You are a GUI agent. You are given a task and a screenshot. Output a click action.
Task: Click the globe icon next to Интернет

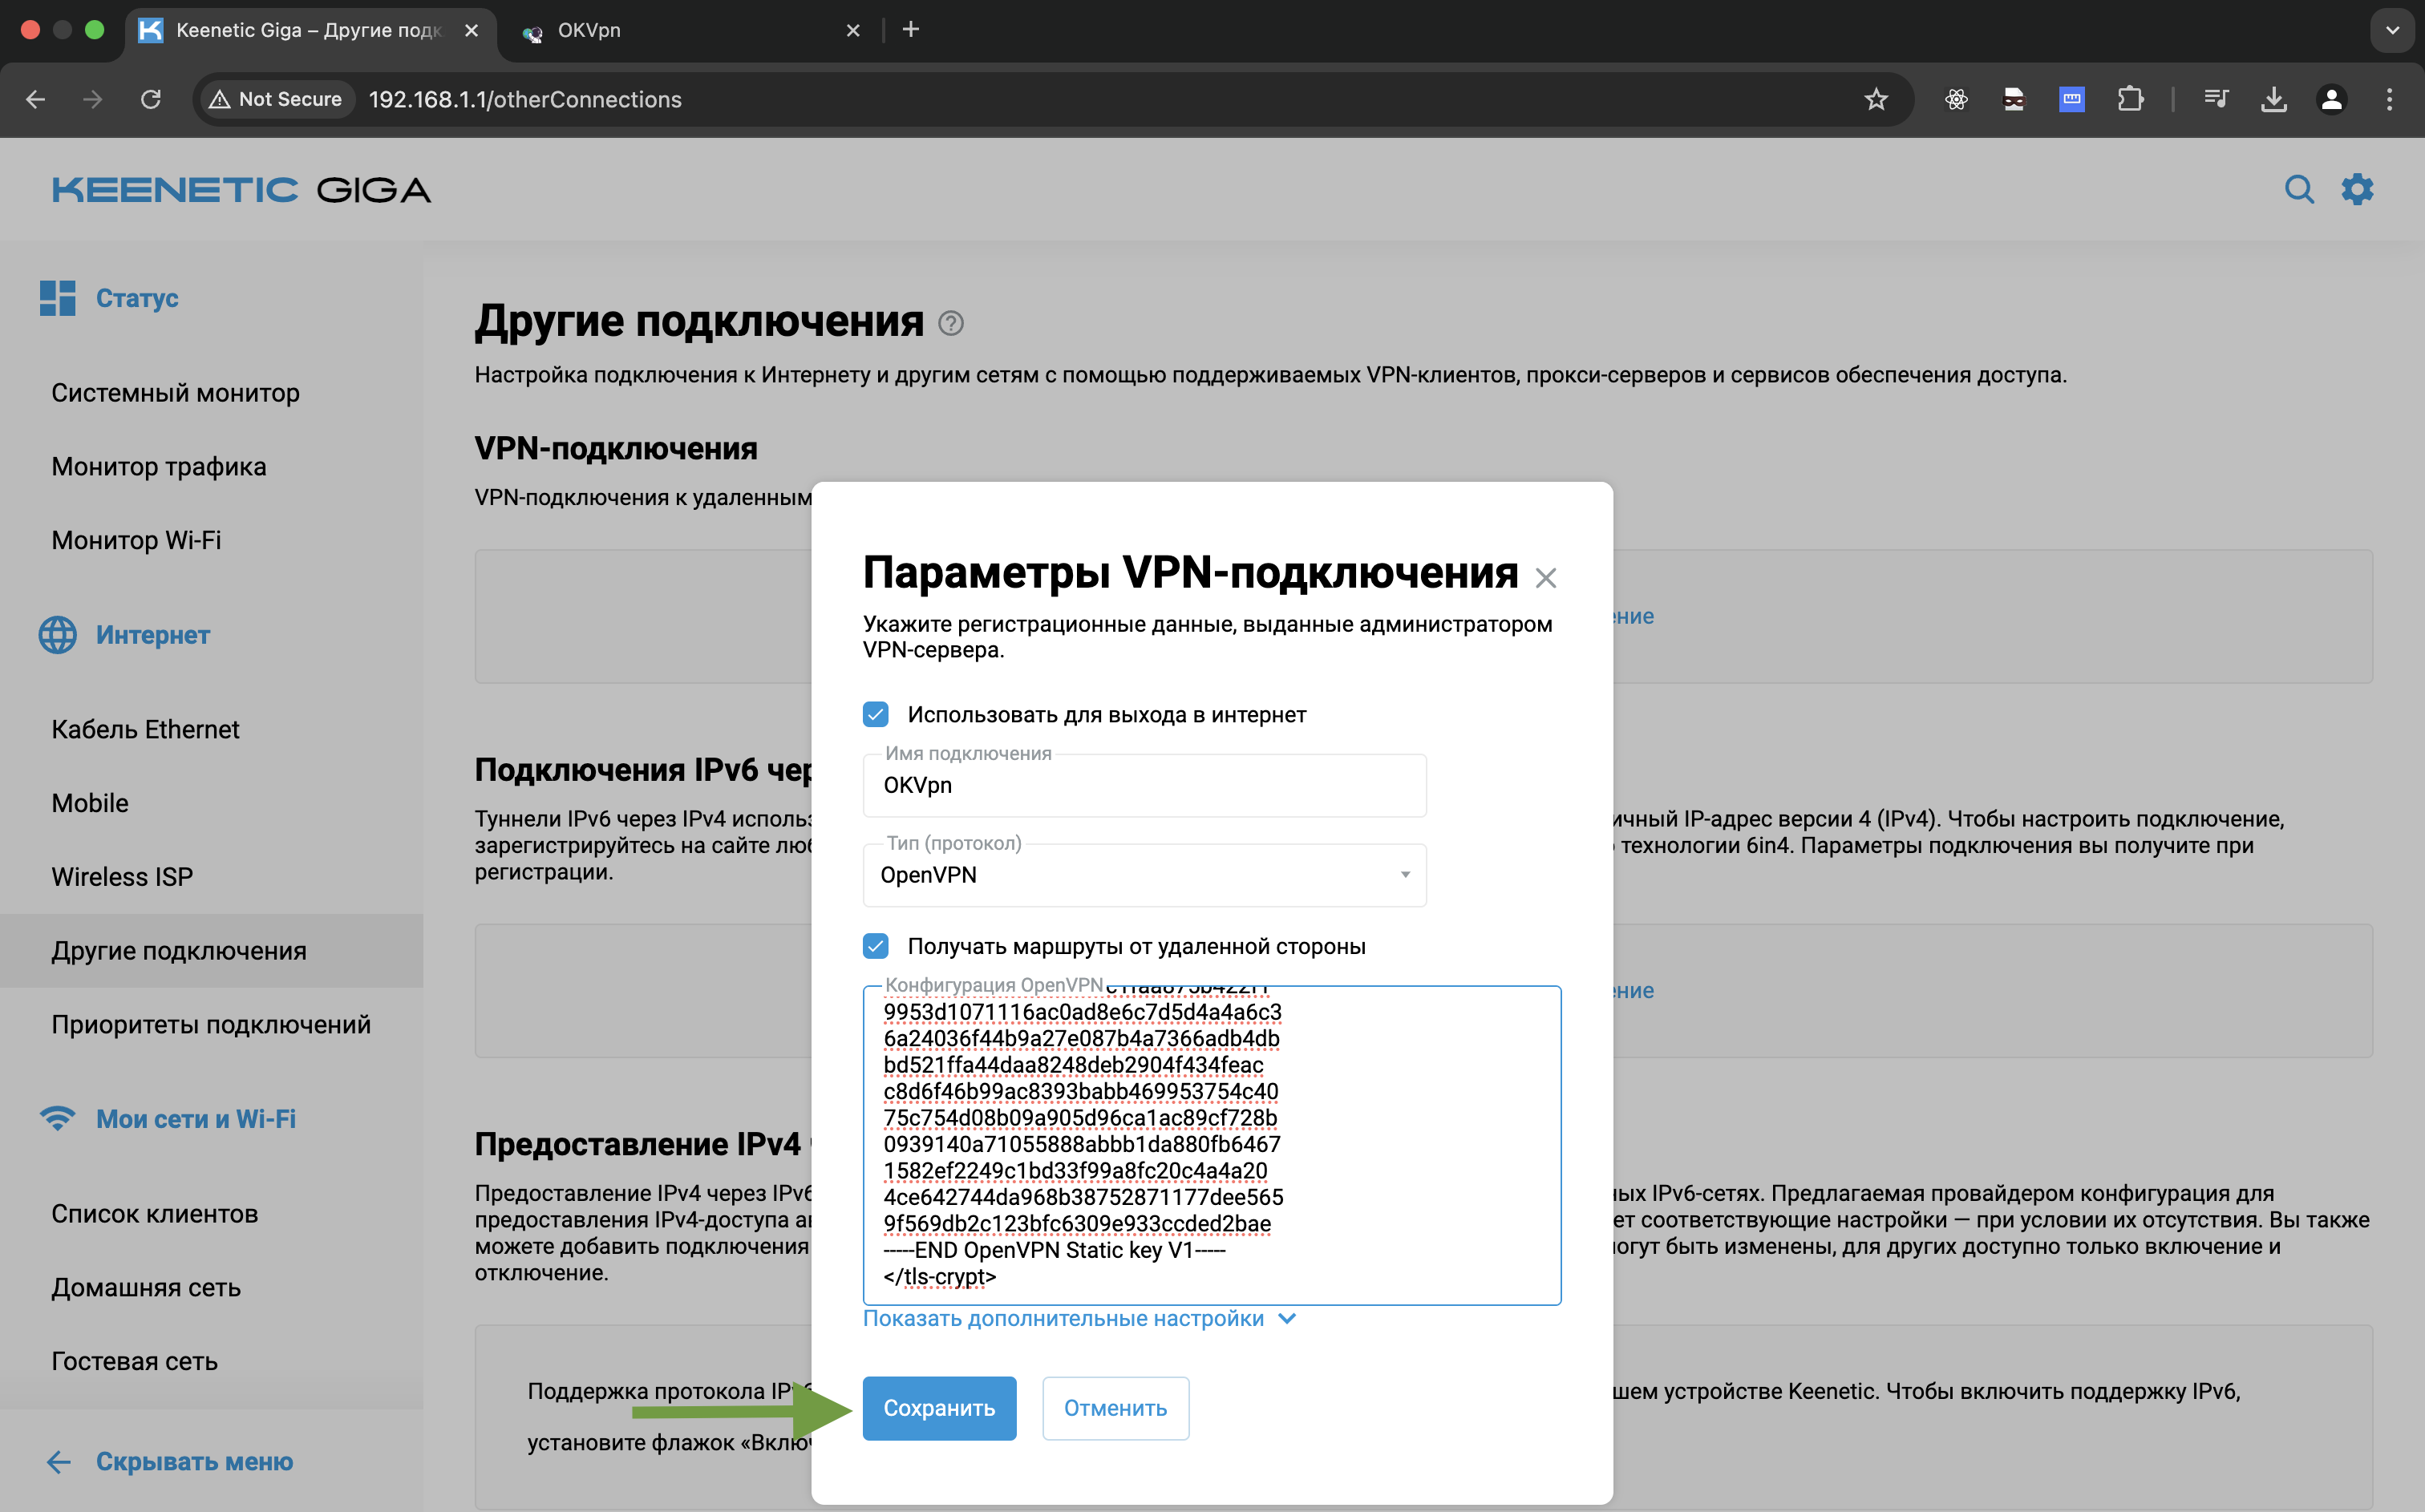(x=56, y=635)
